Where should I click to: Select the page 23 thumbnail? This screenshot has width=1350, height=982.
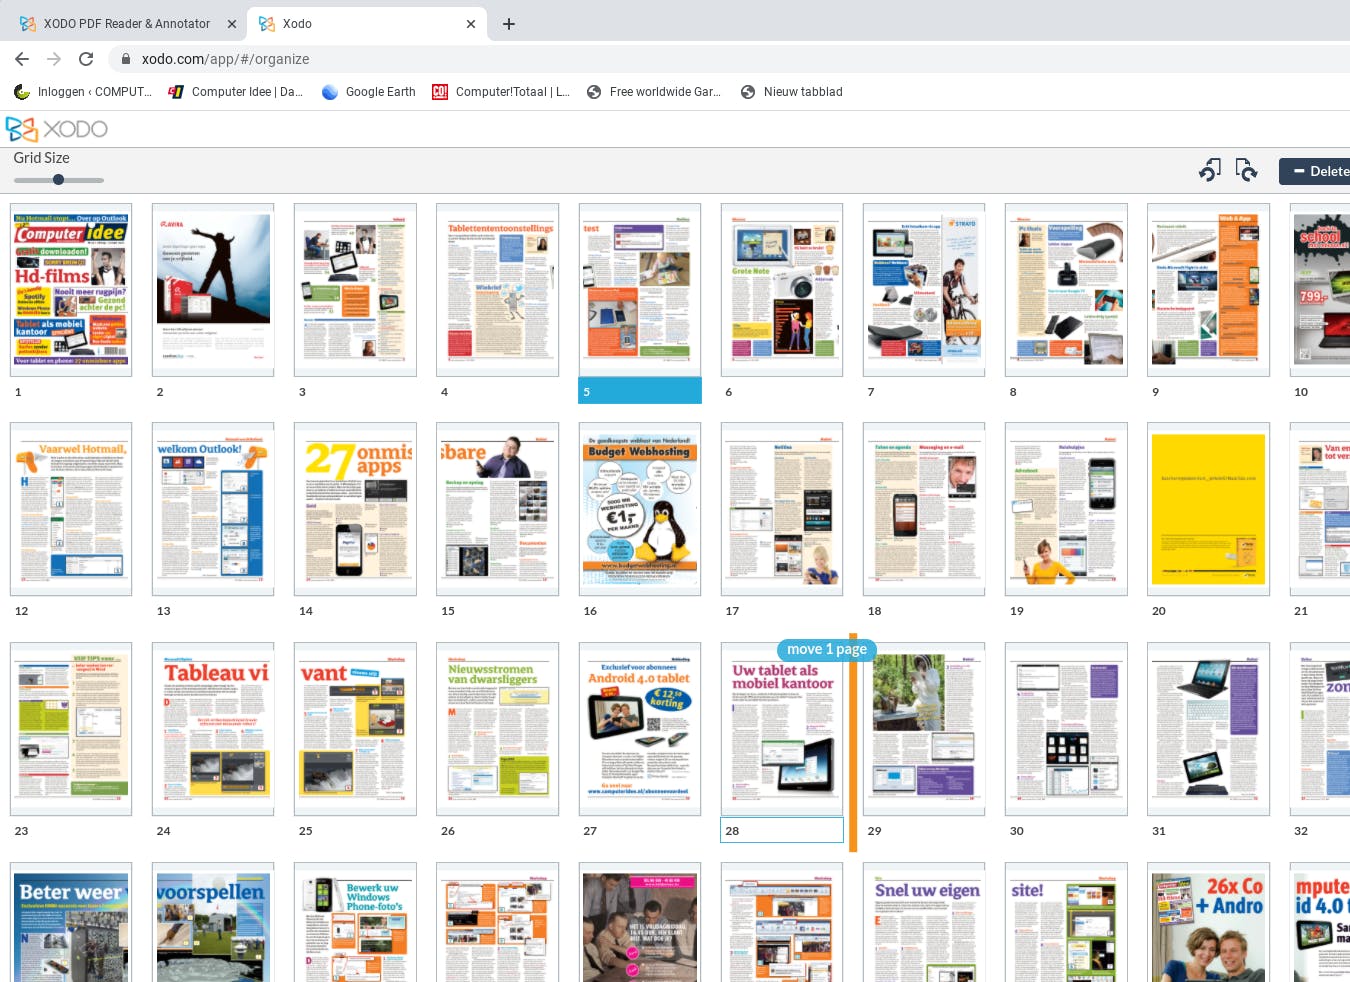point(71,729)
